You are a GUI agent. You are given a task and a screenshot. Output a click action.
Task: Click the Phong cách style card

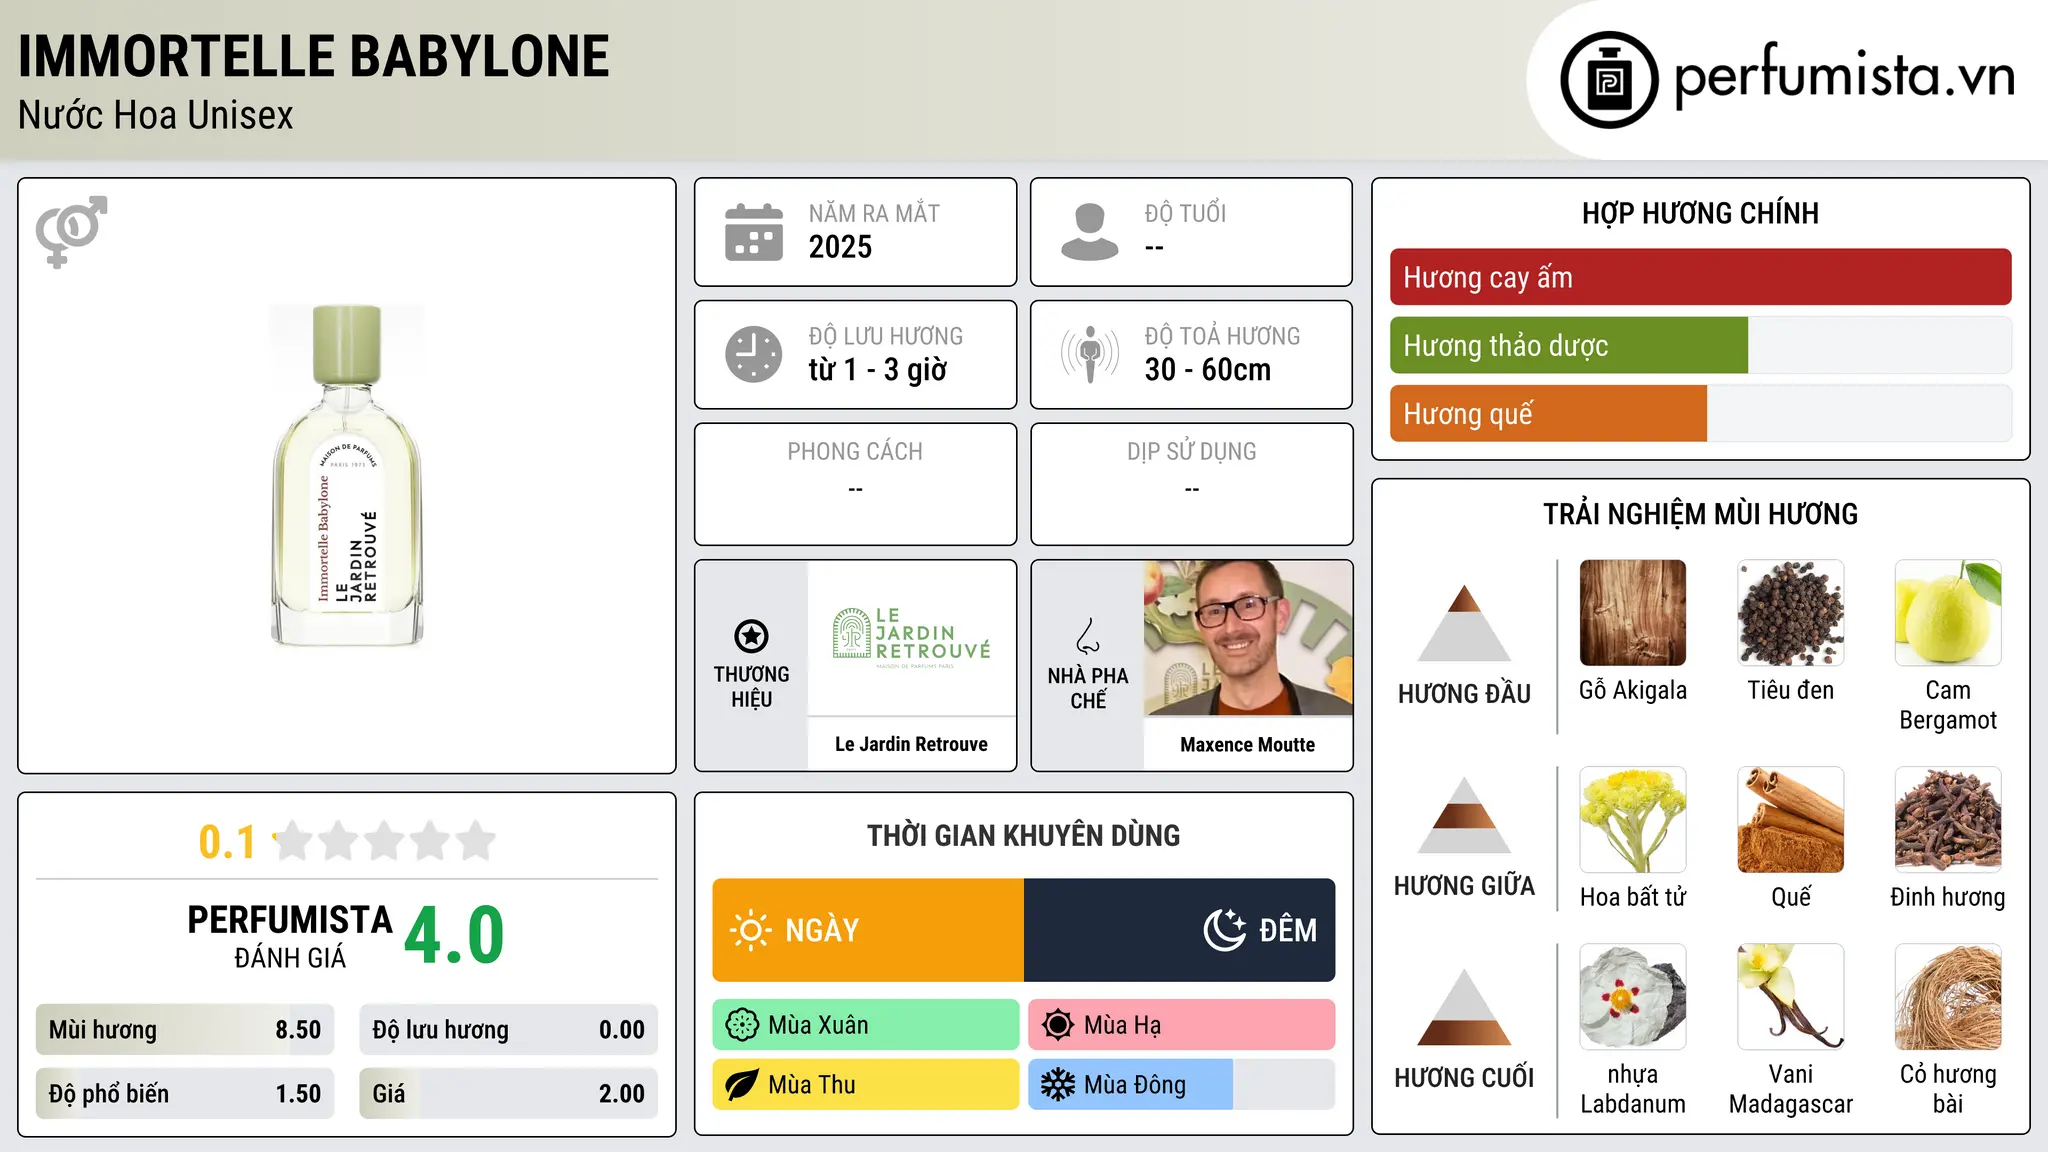pyautogui.click(x=856, y=484)
